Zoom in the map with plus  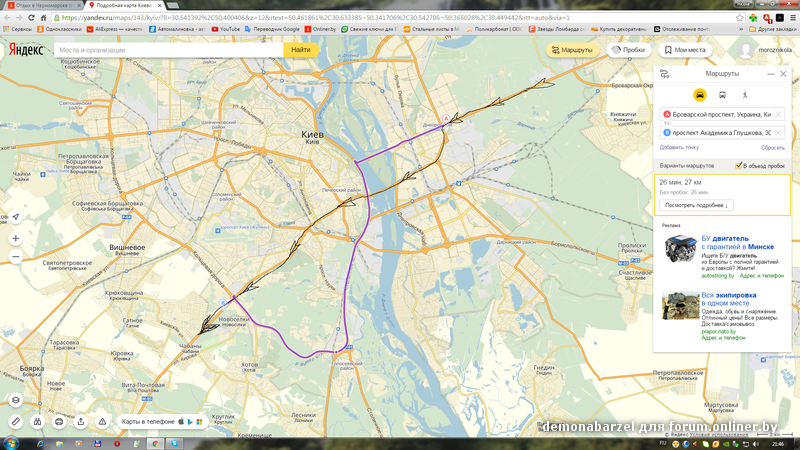pos(16,238)
